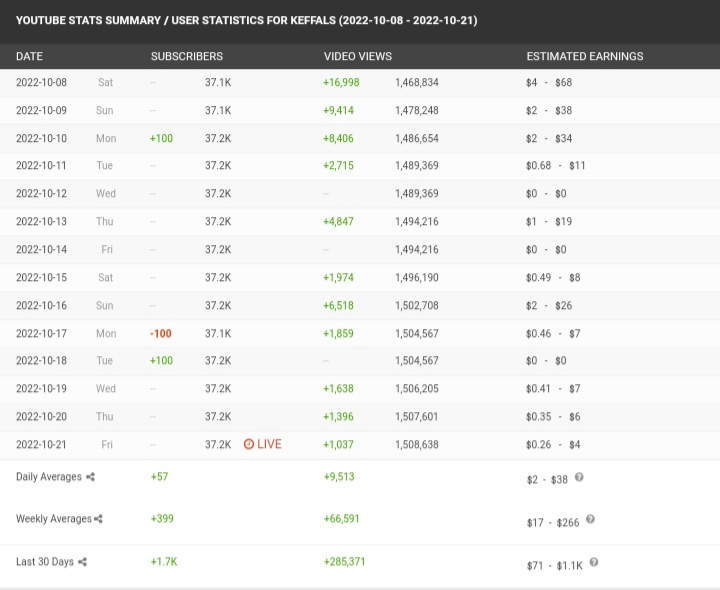Click the +4,847 views gain value

(338, 222)
